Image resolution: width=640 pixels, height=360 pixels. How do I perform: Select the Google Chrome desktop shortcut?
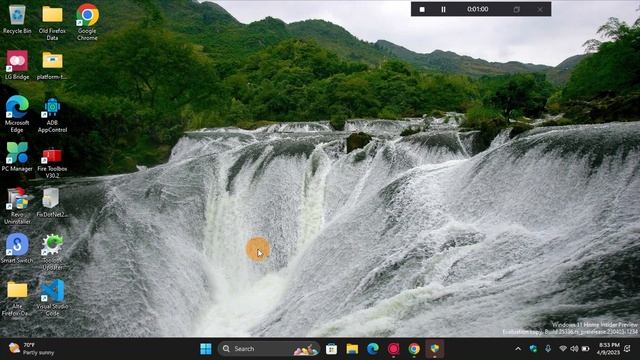(x=87, y=22)
